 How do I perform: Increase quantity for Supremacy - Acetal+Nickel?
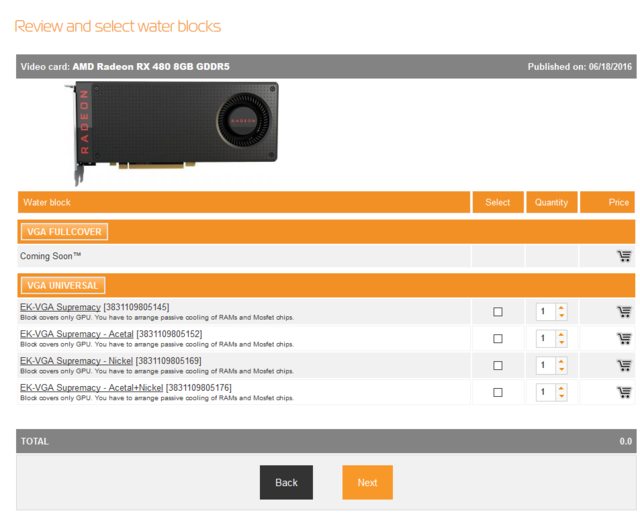coord(562,388)
